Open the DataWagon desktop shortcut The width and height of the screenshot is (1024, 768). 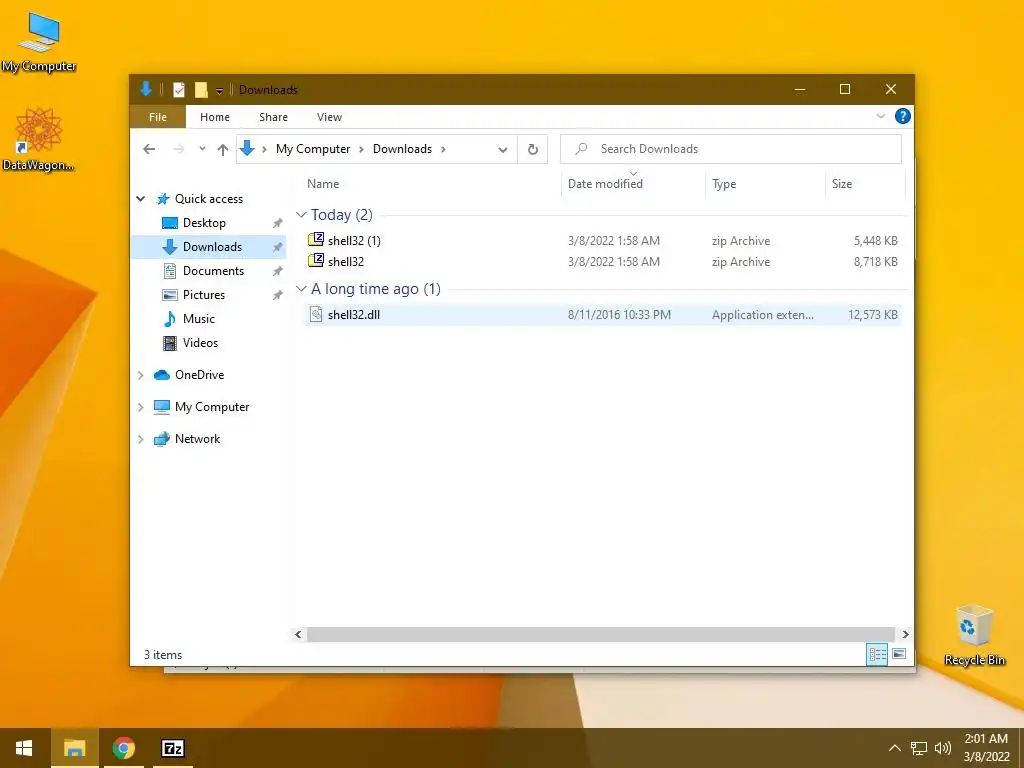click(x=39, y=140)
